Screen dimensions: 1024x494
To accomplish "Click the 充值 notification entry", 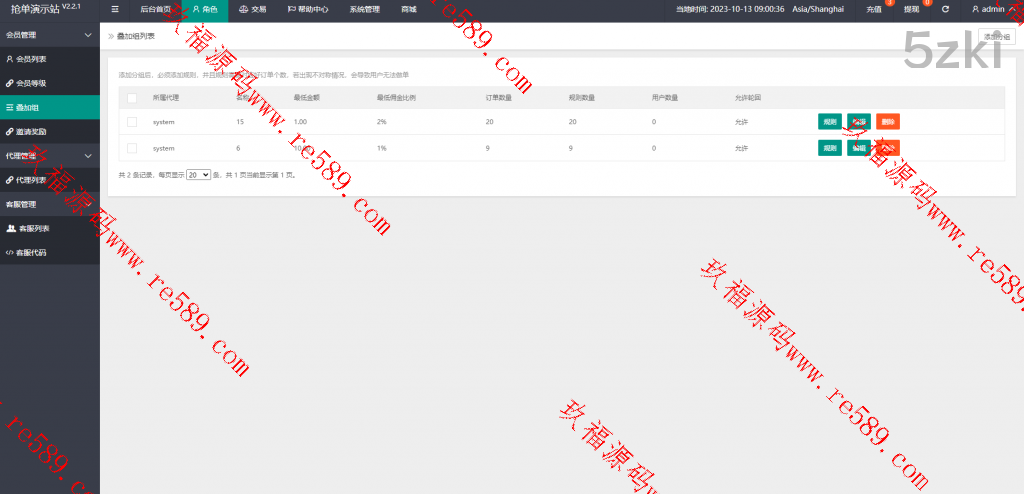I will (873, 10).
